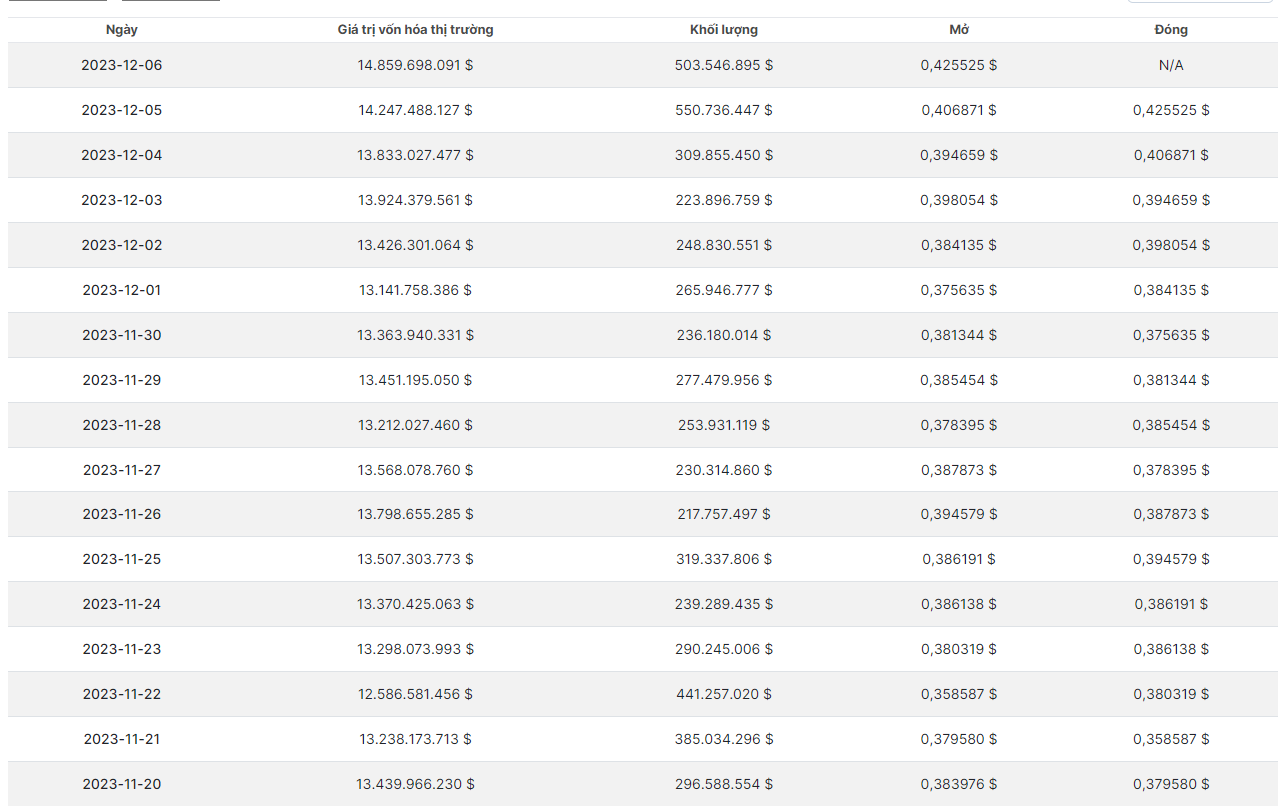
Task: Click the Mở column header
Action: coord(958,30)
